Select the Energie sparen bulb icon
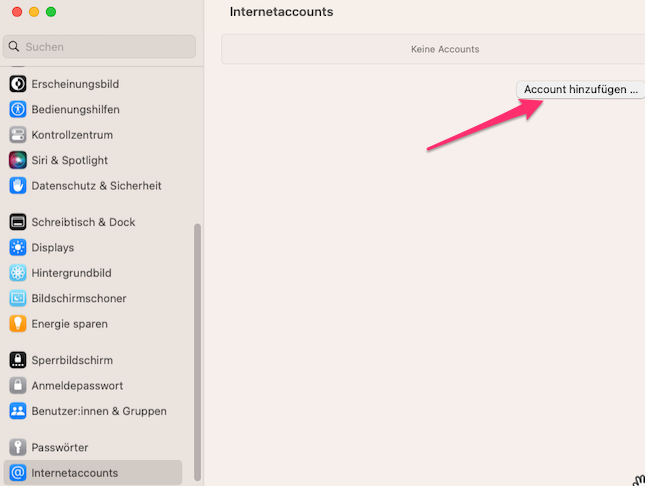Image resolution: width=645 pixels, height=486 pixels. (x=17, y=324)
